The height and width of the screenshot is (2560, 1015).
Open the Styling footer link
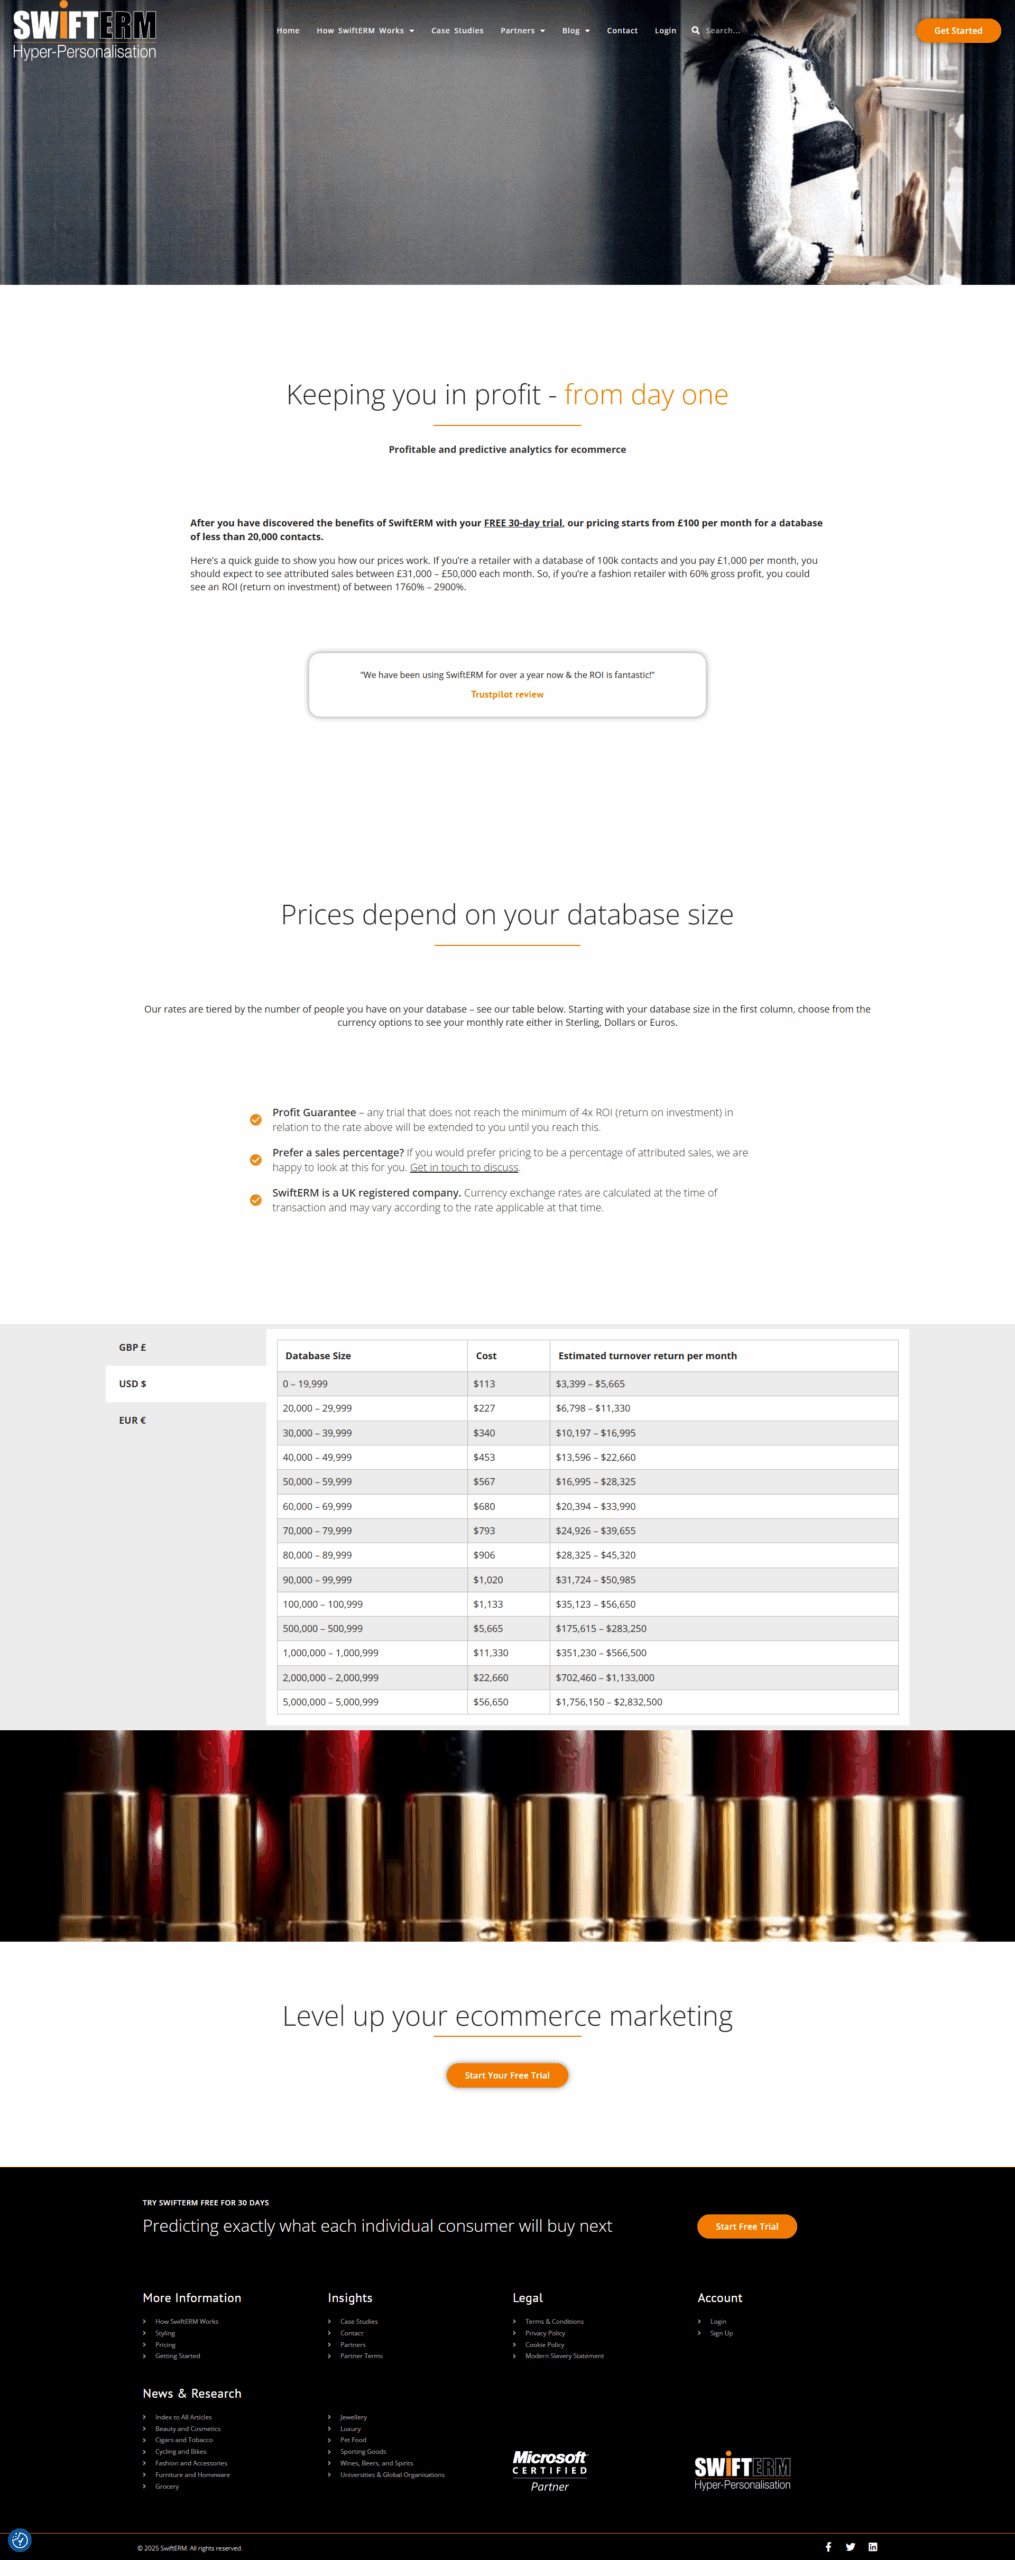click(x=165, y=2333)
